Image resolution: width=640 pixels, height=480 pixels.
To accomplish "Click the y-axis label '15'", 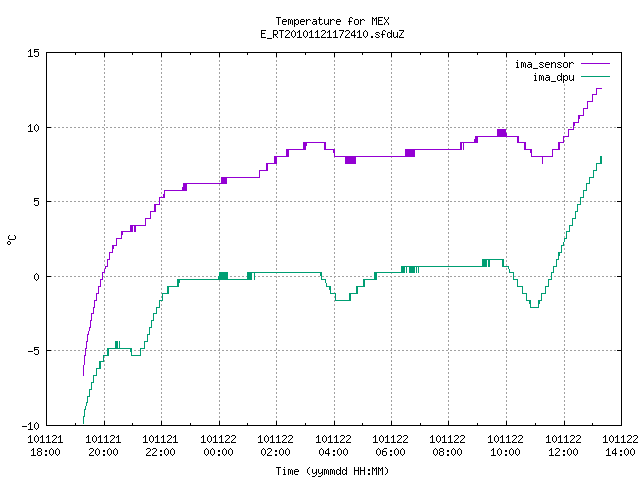I will tap(33, 53).
